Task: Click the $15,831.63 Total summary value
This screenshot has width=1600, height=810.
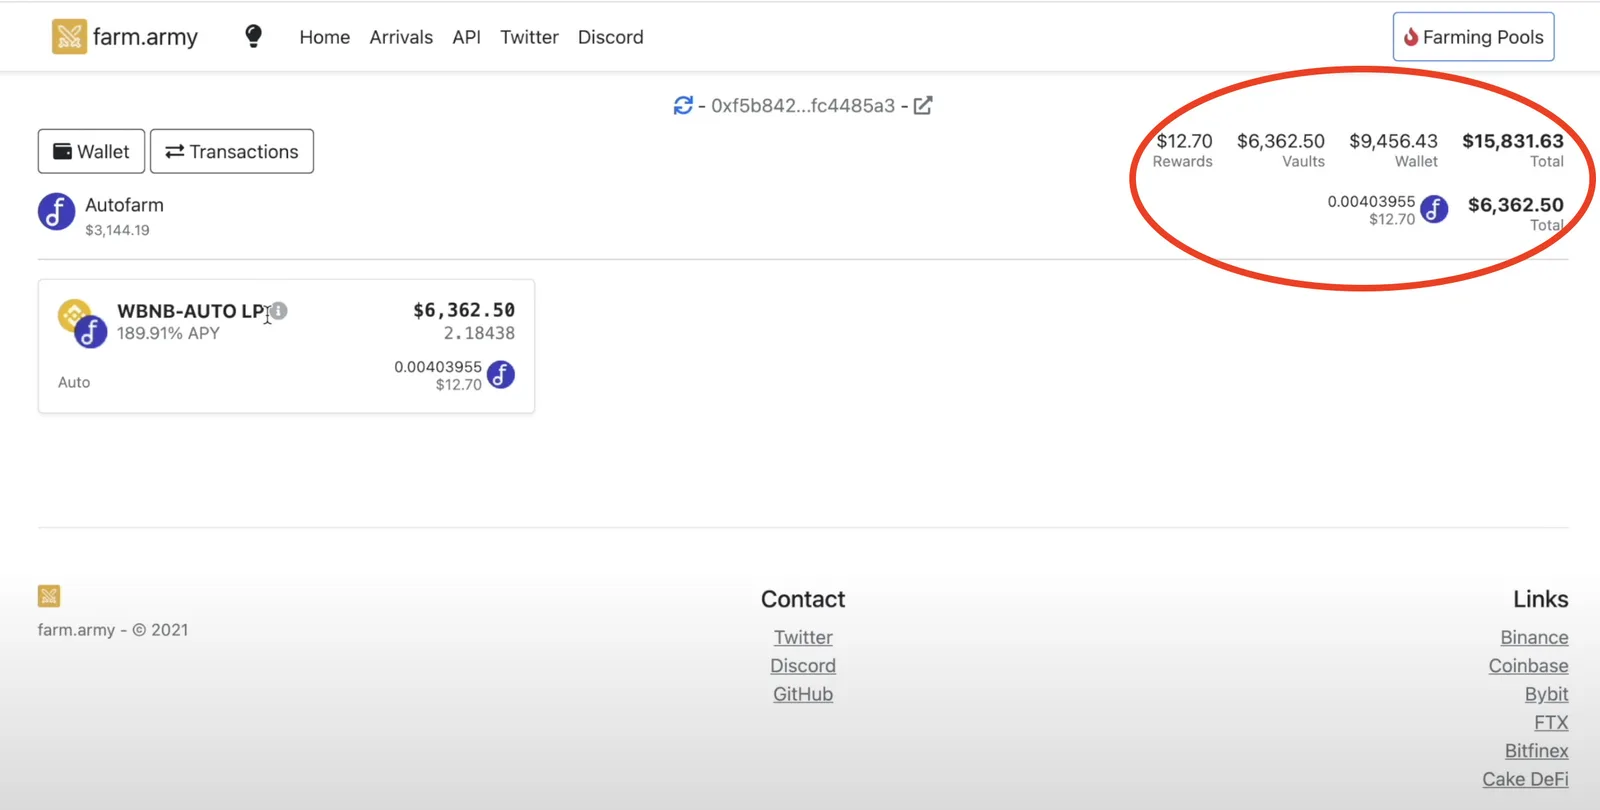Action: pyautogui.click(x=1513, y=141)
